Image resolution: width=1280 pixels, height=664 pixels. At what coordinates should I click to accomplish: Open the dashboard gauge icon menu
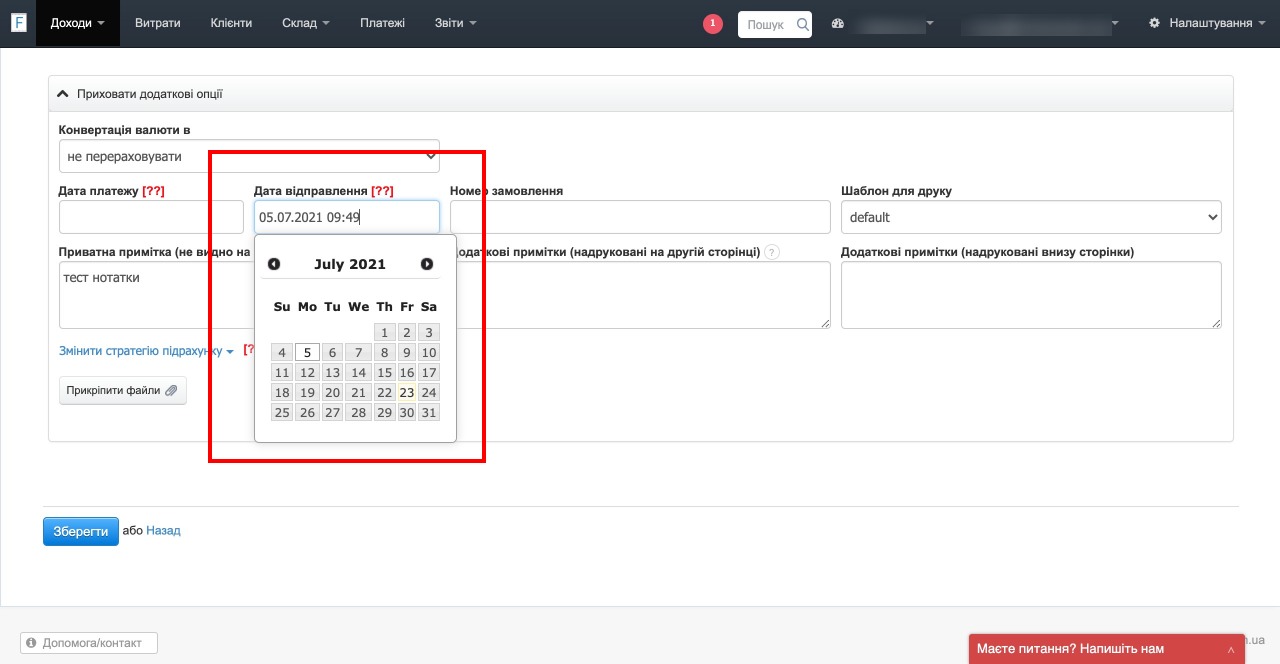tap(838, 23)
